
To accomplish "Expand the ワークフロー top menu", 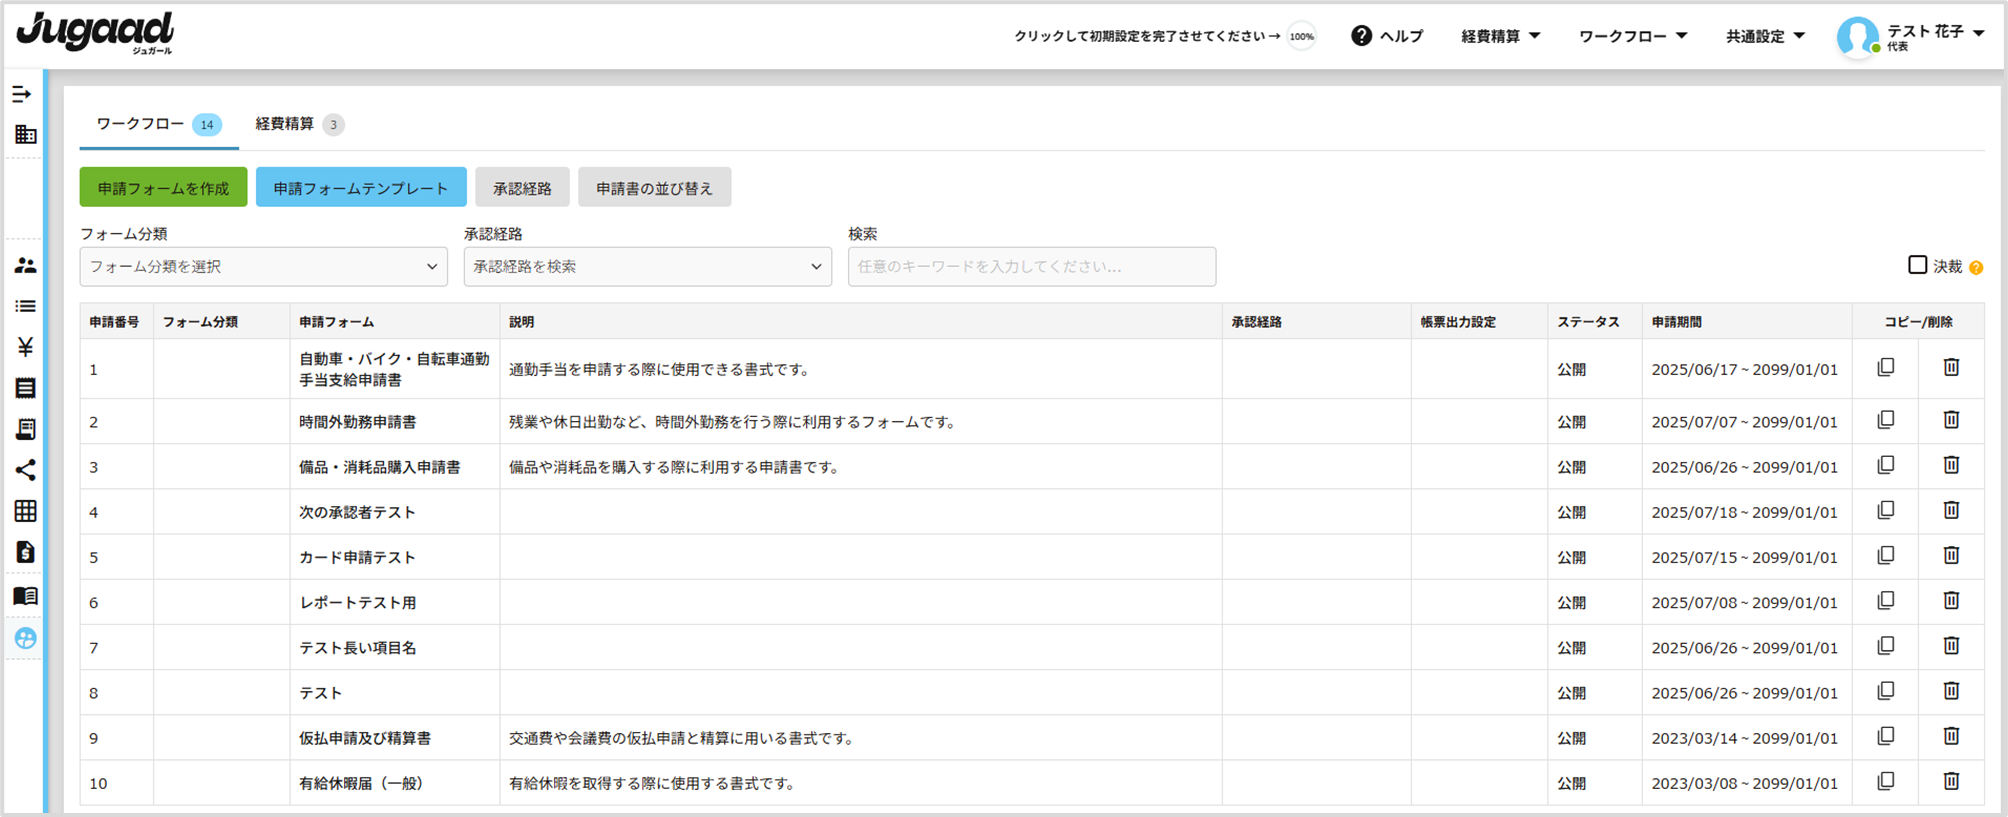I will point(1633,36).
